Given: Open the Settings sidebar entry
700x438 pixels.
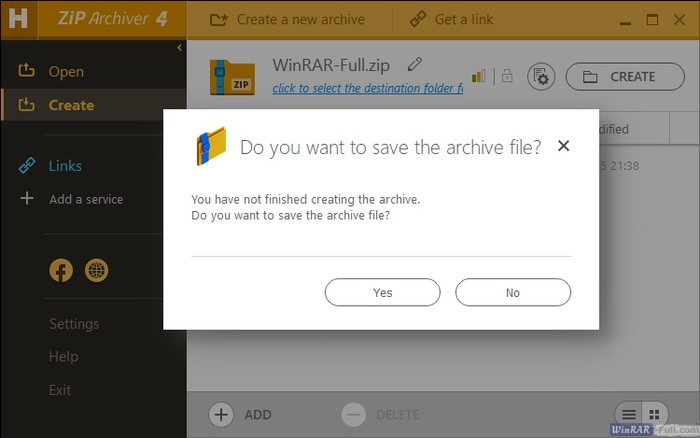Looking at the screenshot, I should tap(74, 324).
